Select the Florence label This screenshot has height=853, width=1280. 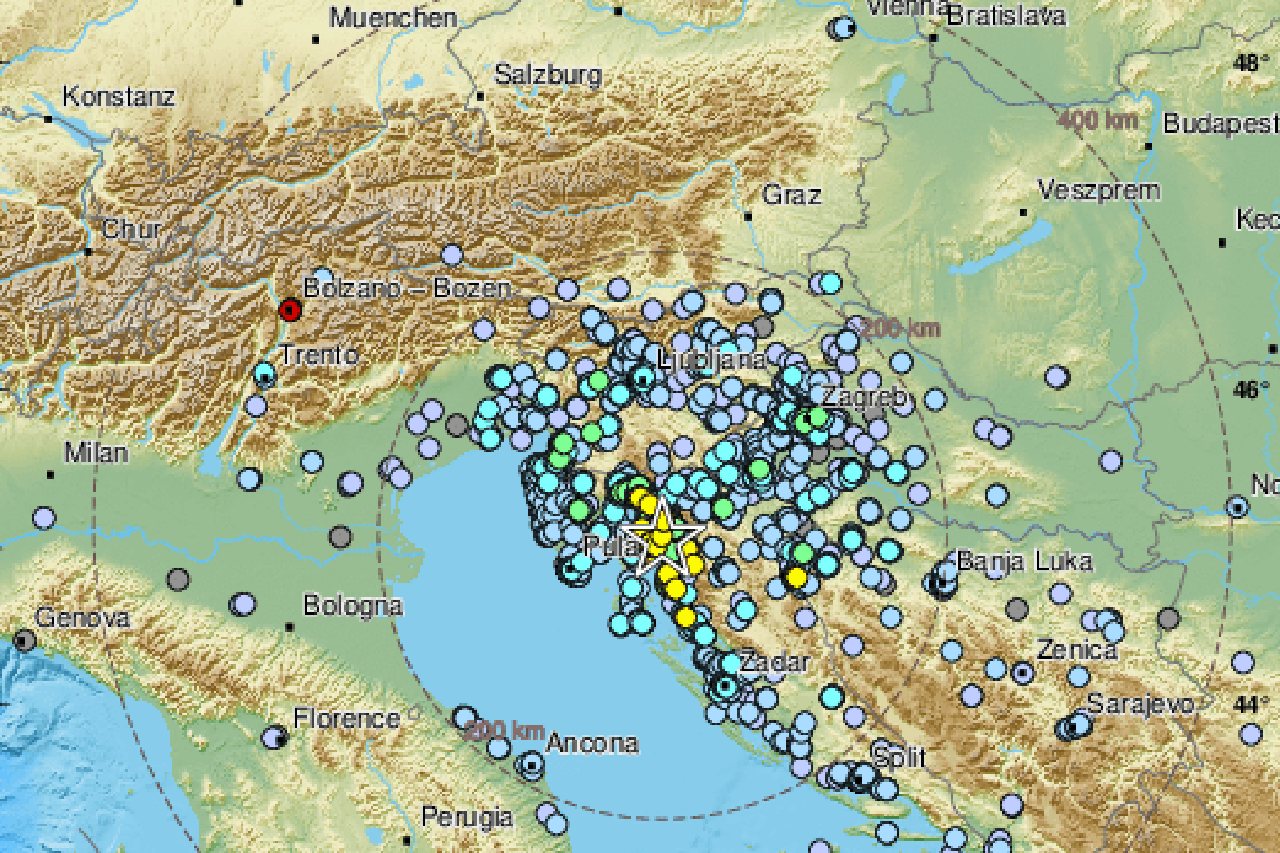pyautogui.click(x=346, y=718)
